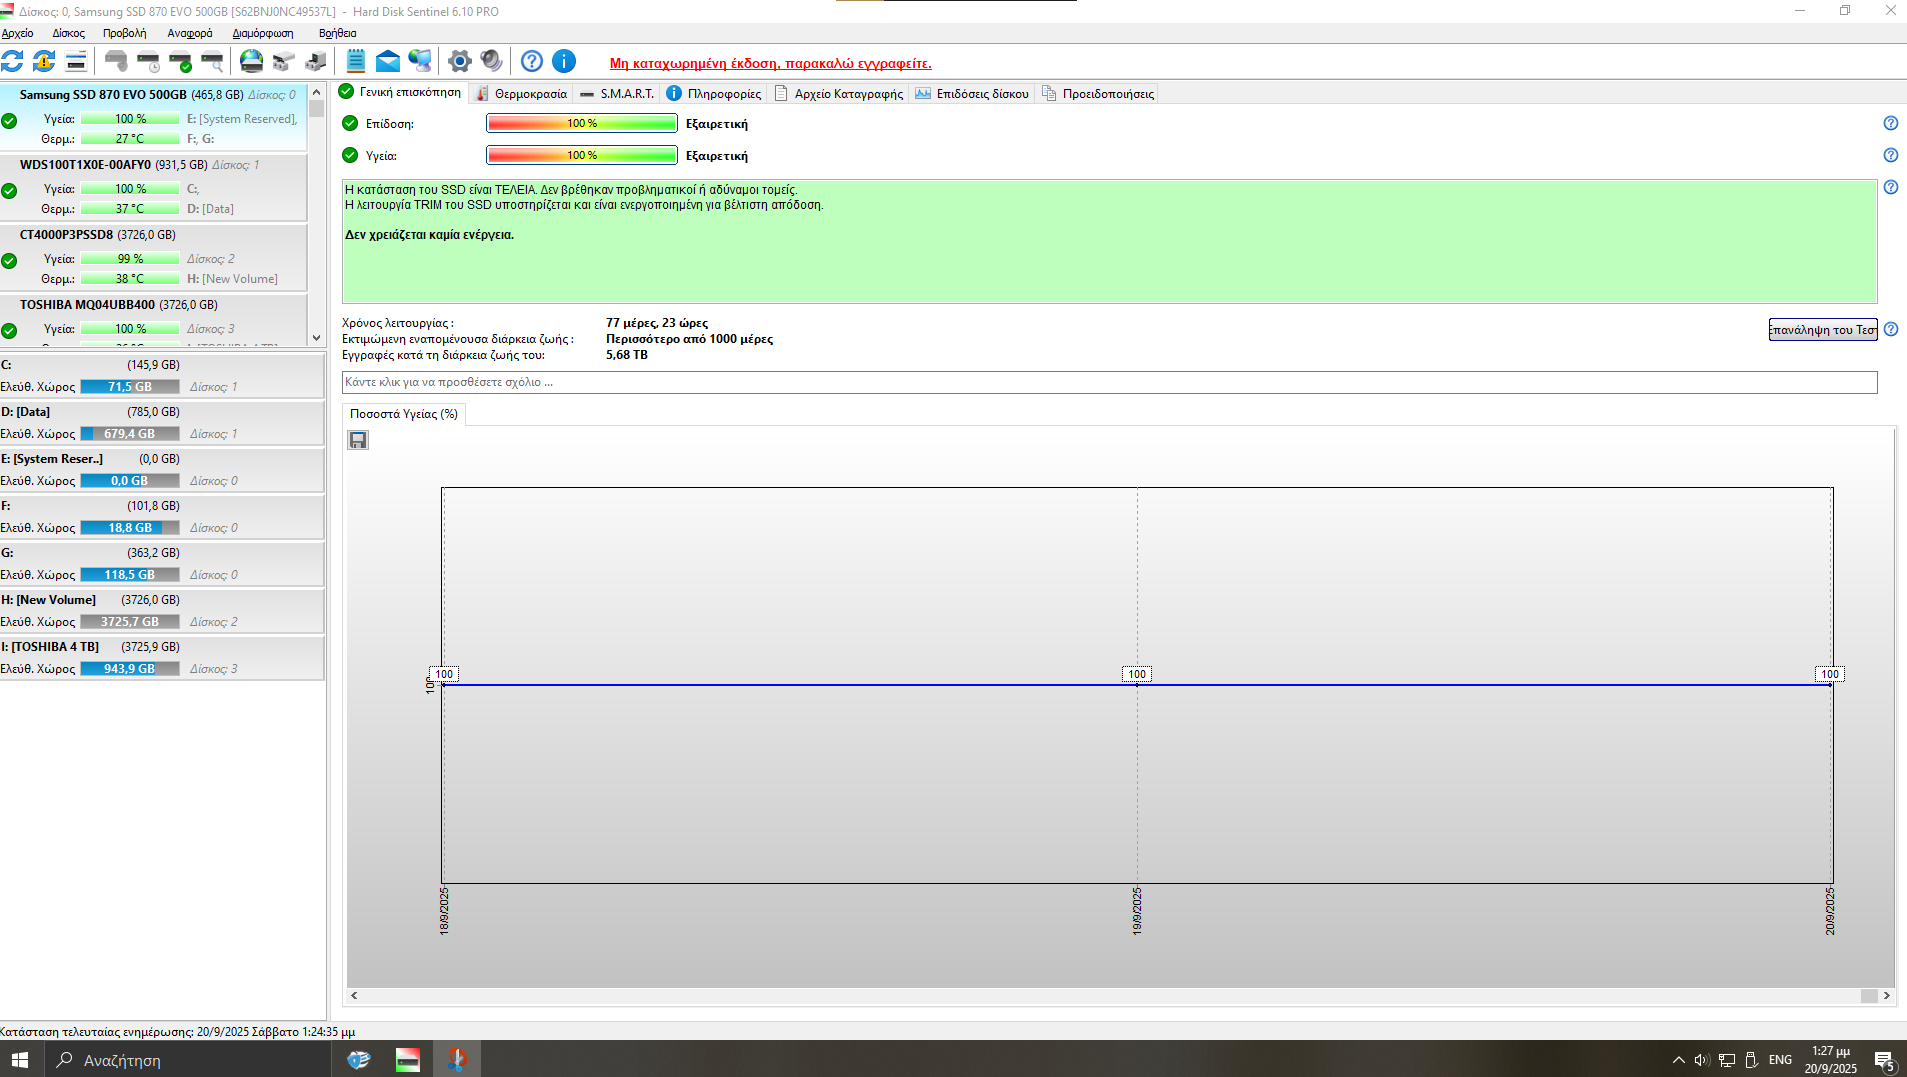Switch to the Θερμοκρασία tab

521,94
